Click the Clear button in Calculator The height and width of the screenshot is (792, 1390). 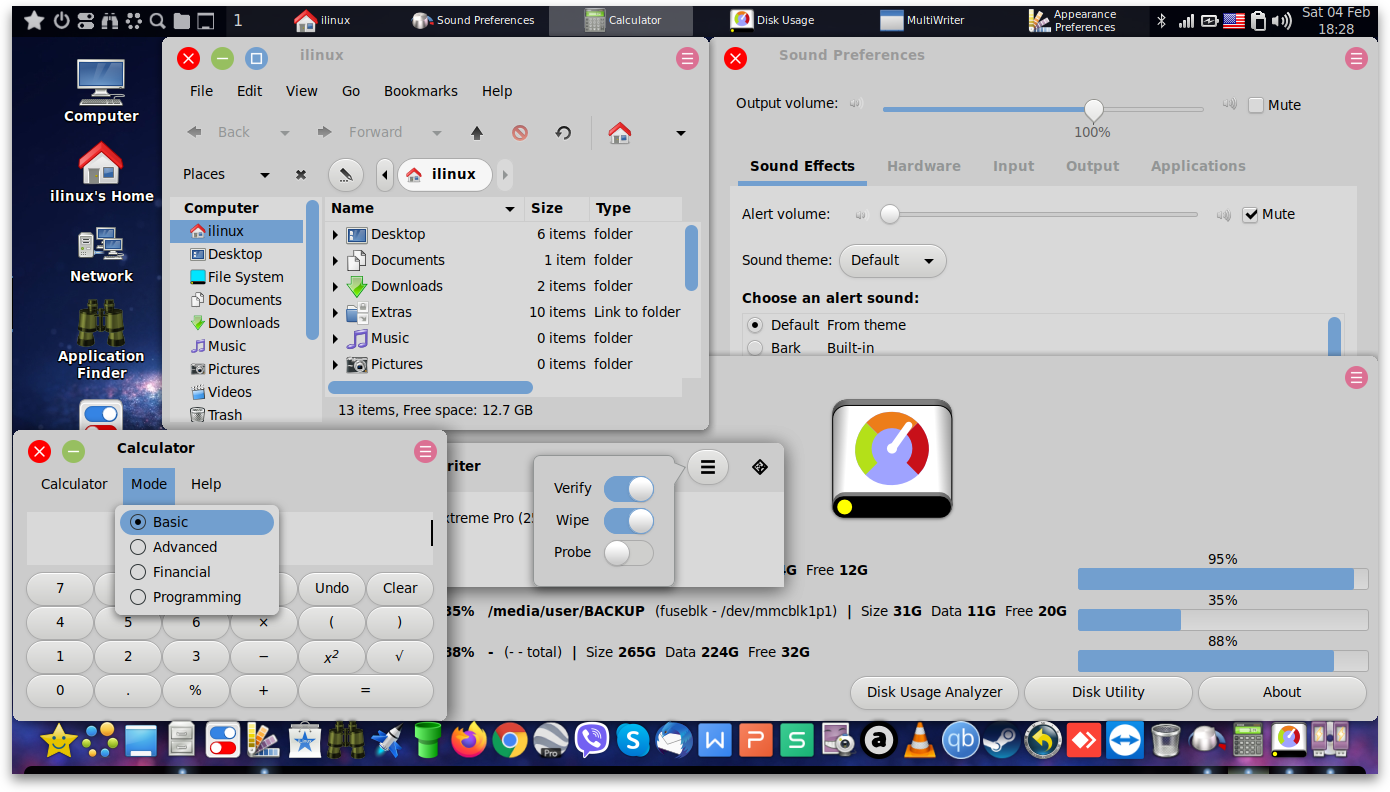tap(400, 588)
